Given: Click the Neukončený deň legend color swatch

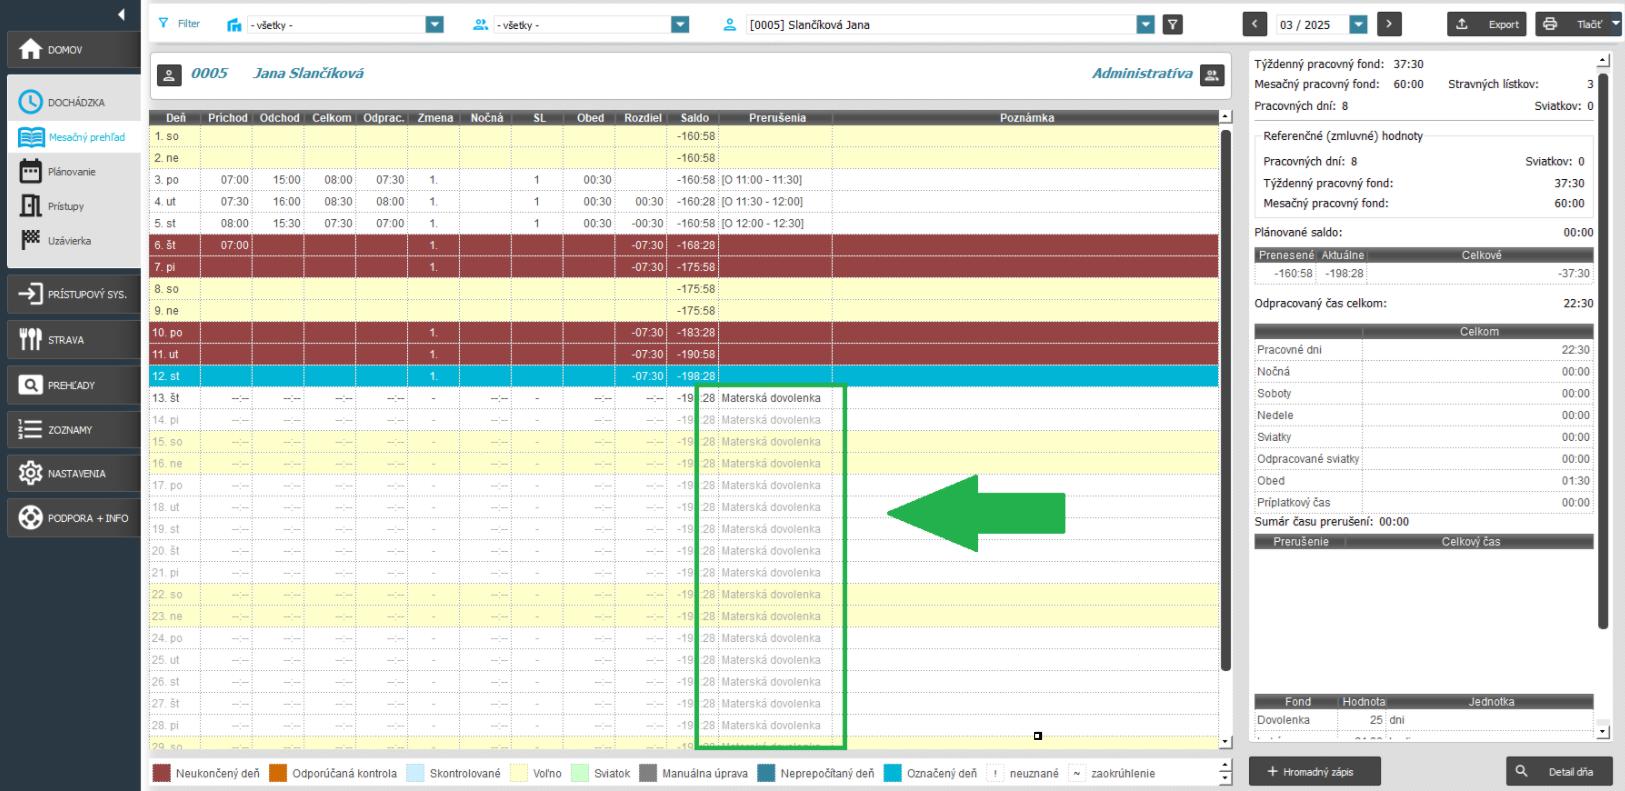Looking at the screenshot, I should pos(161,773).
